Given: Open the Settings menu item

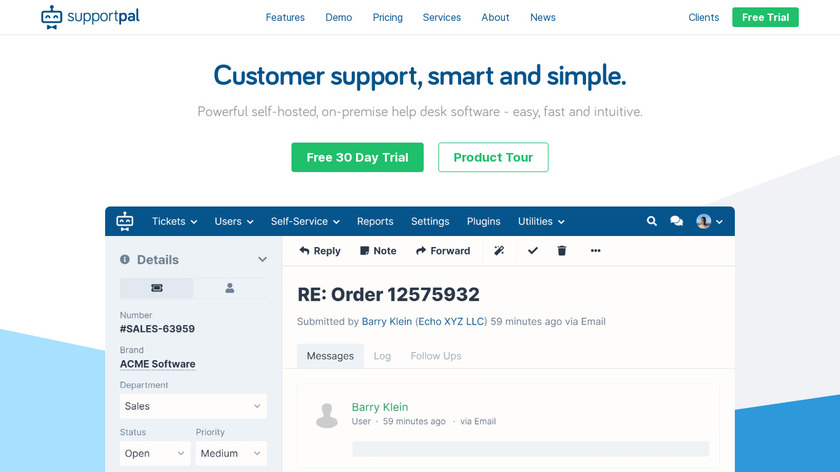Looking at the screenshot, I should pyautogui.click(x=430, y=221).
